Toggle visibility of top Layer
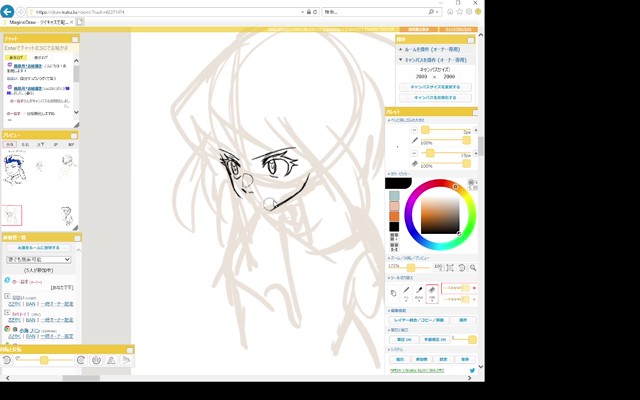This screenshot has width=640, height=400. pyautogui.click(x=474, y=288)
